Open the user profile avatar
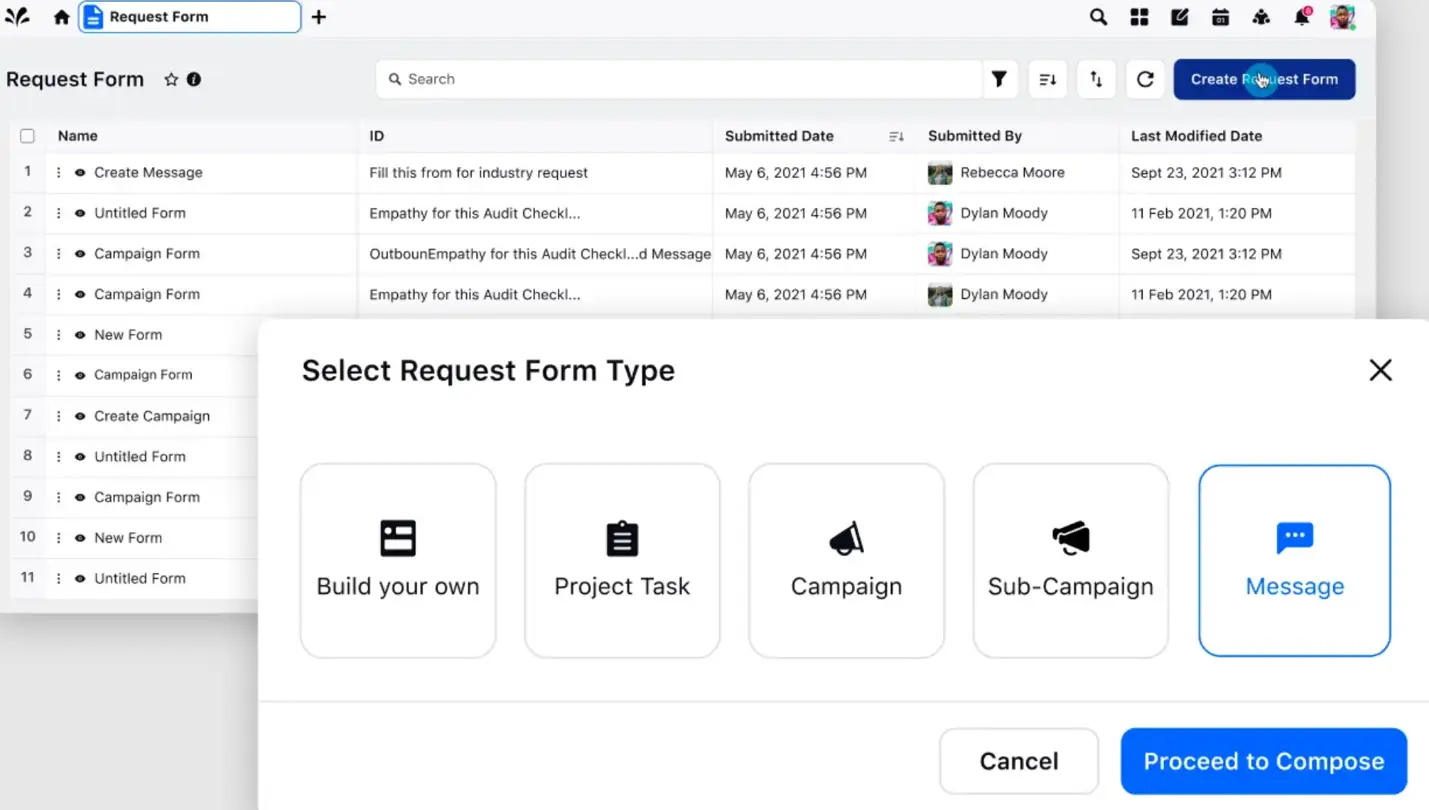Screen dimensions: 1429x810 1342,17
